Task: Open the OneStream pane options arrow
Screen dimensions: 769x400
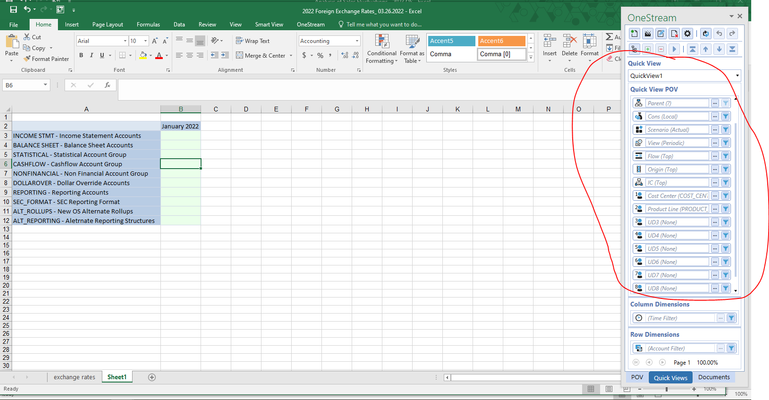Action: (x=731, y=16)
